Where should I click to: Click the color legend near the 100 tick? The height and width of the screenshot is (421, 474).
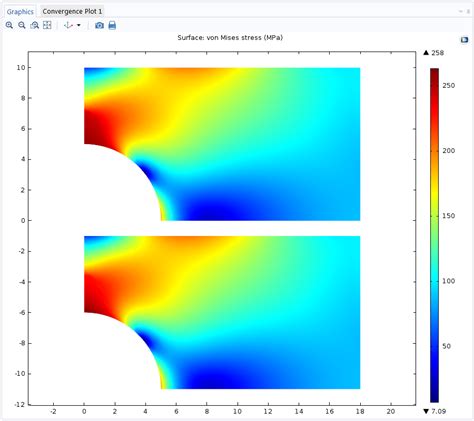pyautogui.click(x=434, y=281)
